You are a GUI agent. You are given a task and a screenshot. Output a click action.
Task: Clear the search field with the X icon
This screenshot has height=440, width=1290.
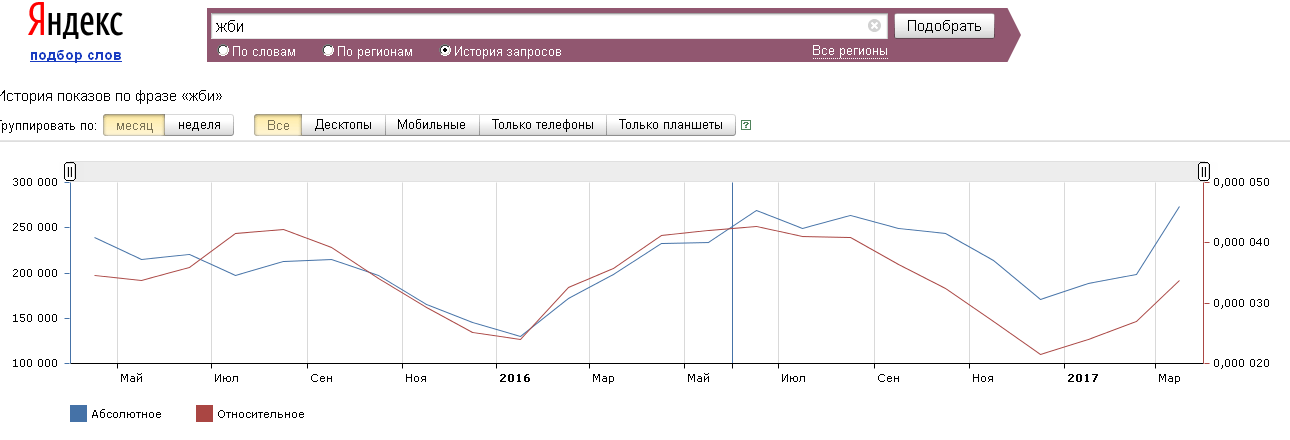point(874,26)
